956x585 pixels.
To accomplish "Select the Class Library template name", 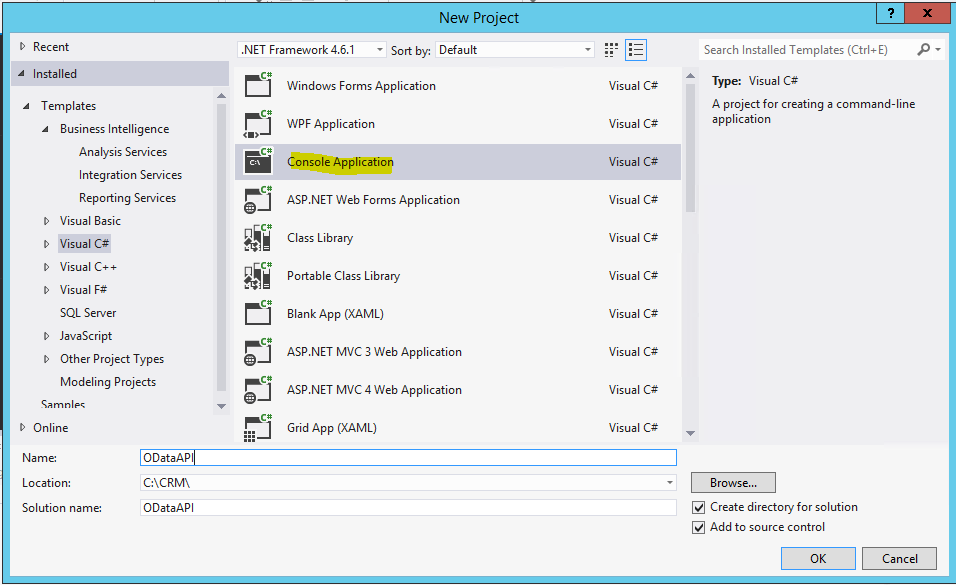I will 319,238.
